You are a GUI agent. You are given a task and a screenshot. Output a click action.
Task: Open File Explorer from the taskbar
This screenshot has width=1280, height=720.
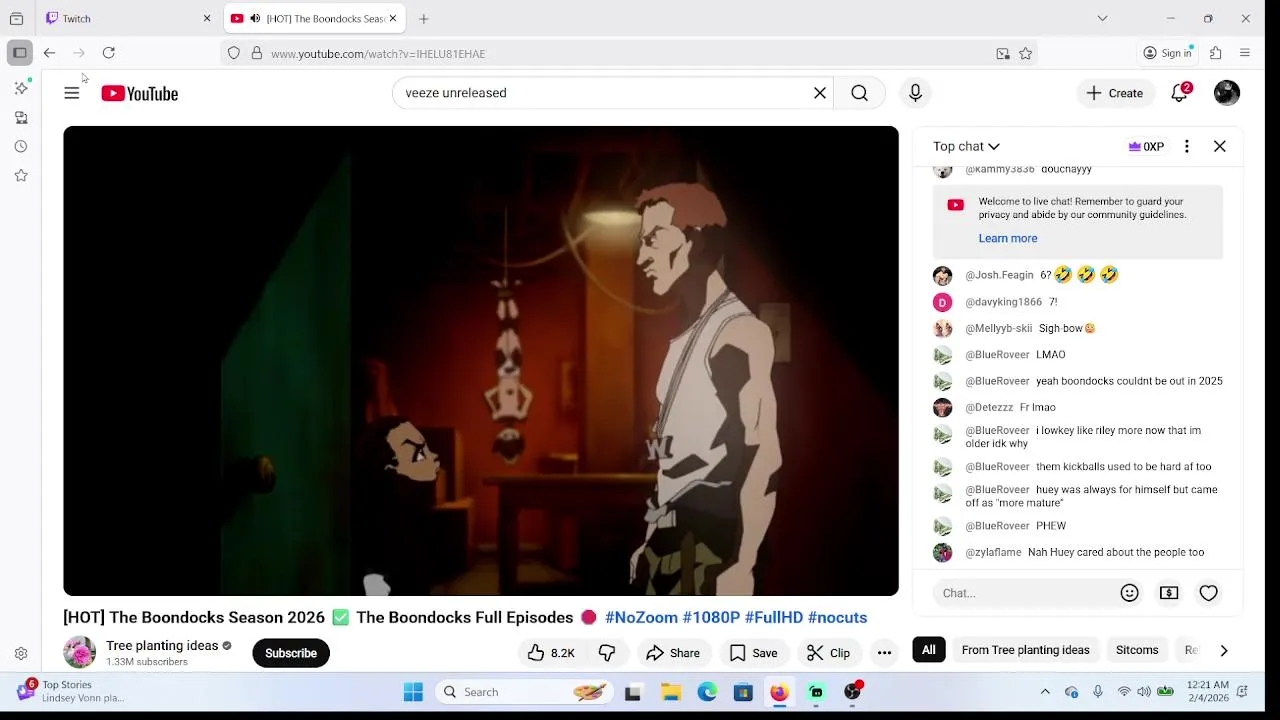coord(671,692)
